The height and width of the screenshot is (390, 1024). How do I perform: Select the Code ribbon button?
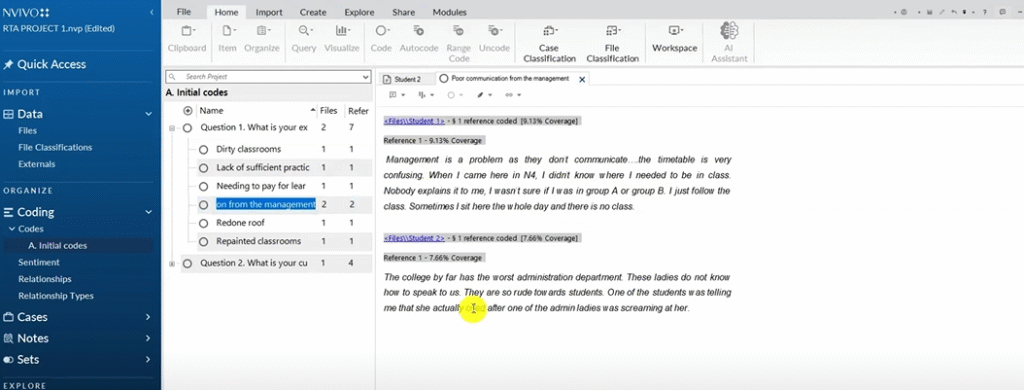[x=381, y=39]
